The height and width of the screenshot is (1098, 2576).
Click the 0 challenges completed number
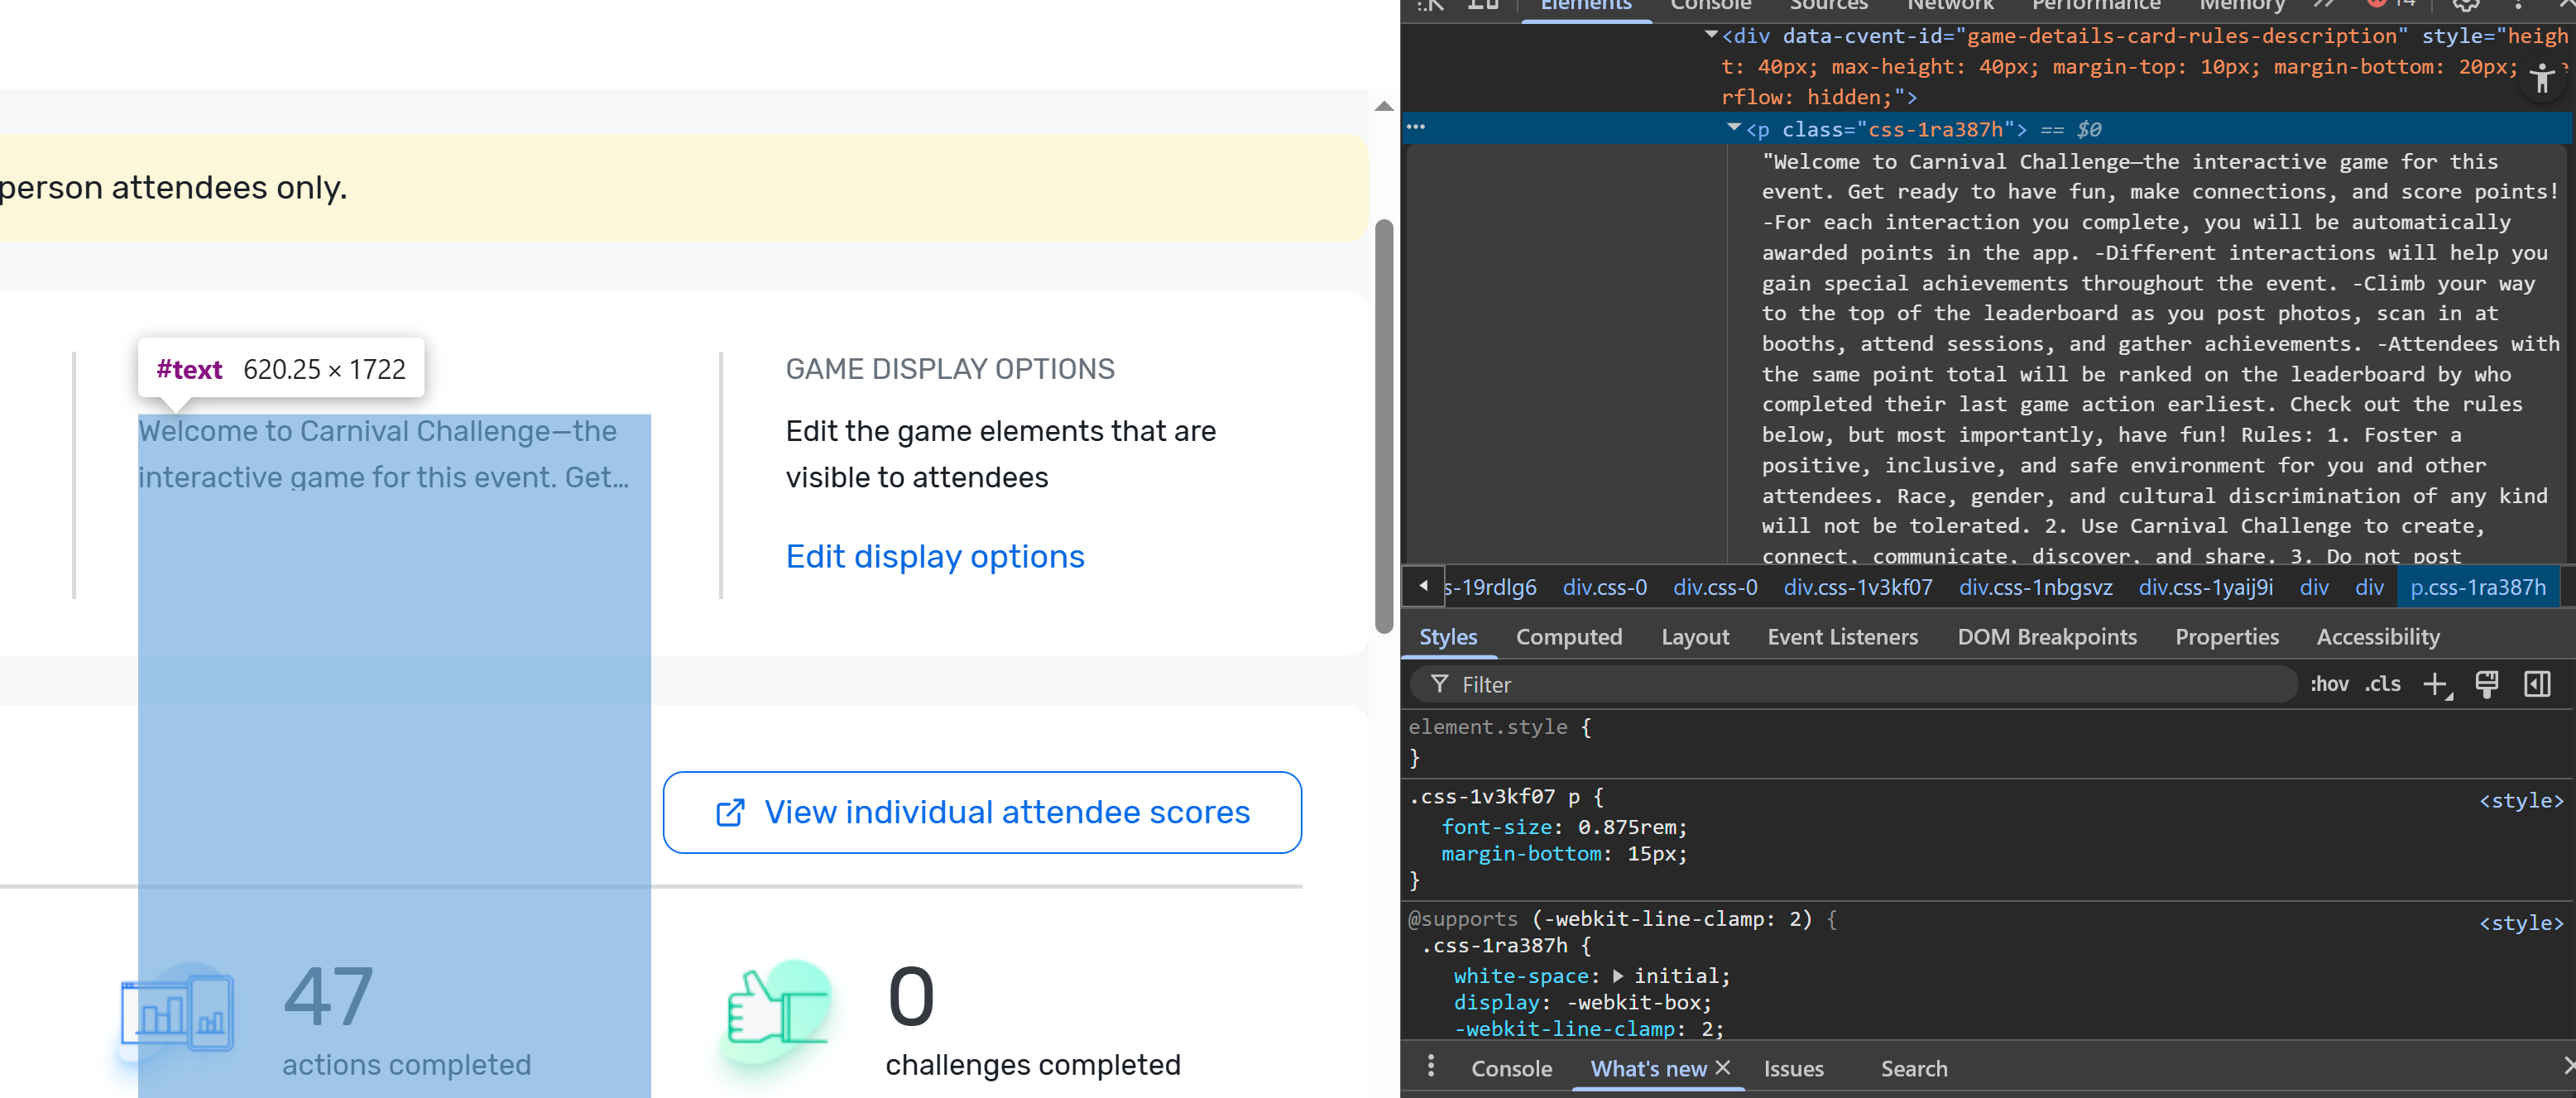[910, 997]
